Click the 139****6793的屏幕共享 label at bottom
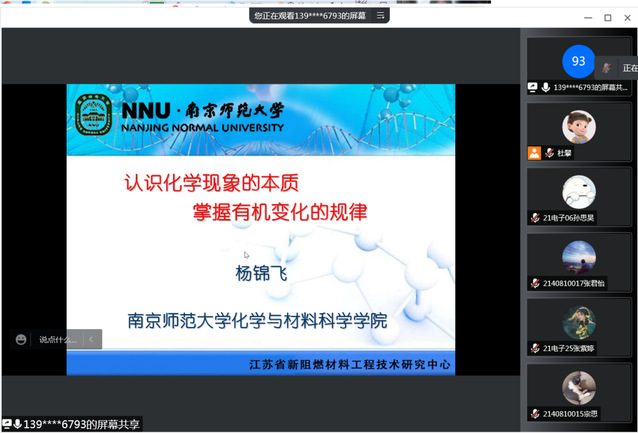Image resolution: width=638 pixels, height=433 pixels. click(x=82, y=425)
